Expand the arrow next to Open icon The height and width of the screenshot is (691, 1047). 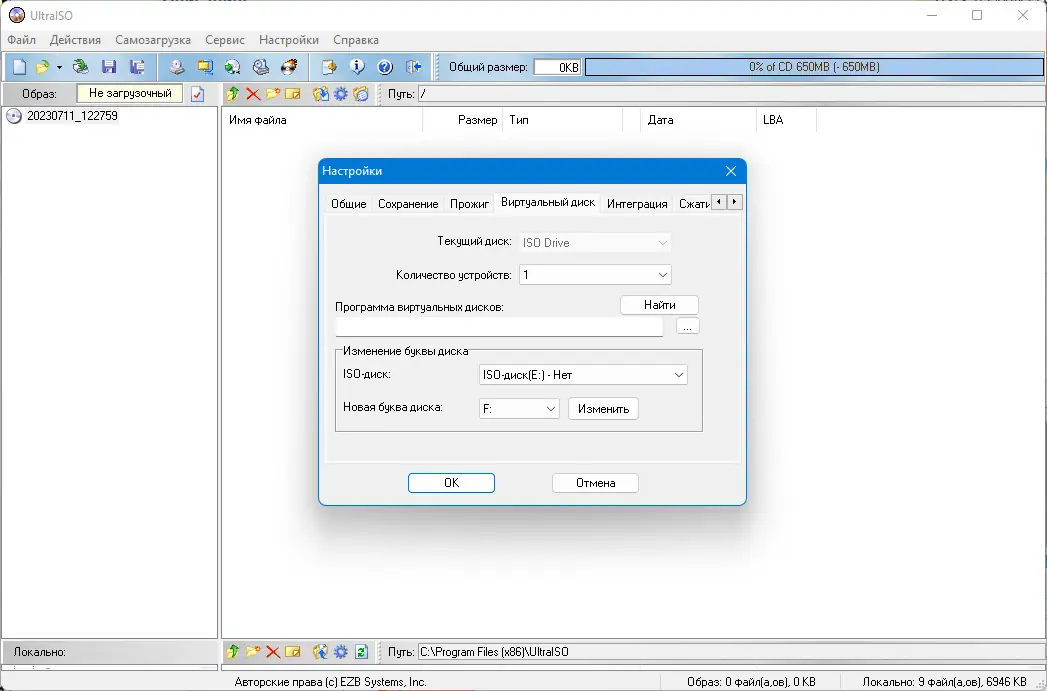click(59, 67)
